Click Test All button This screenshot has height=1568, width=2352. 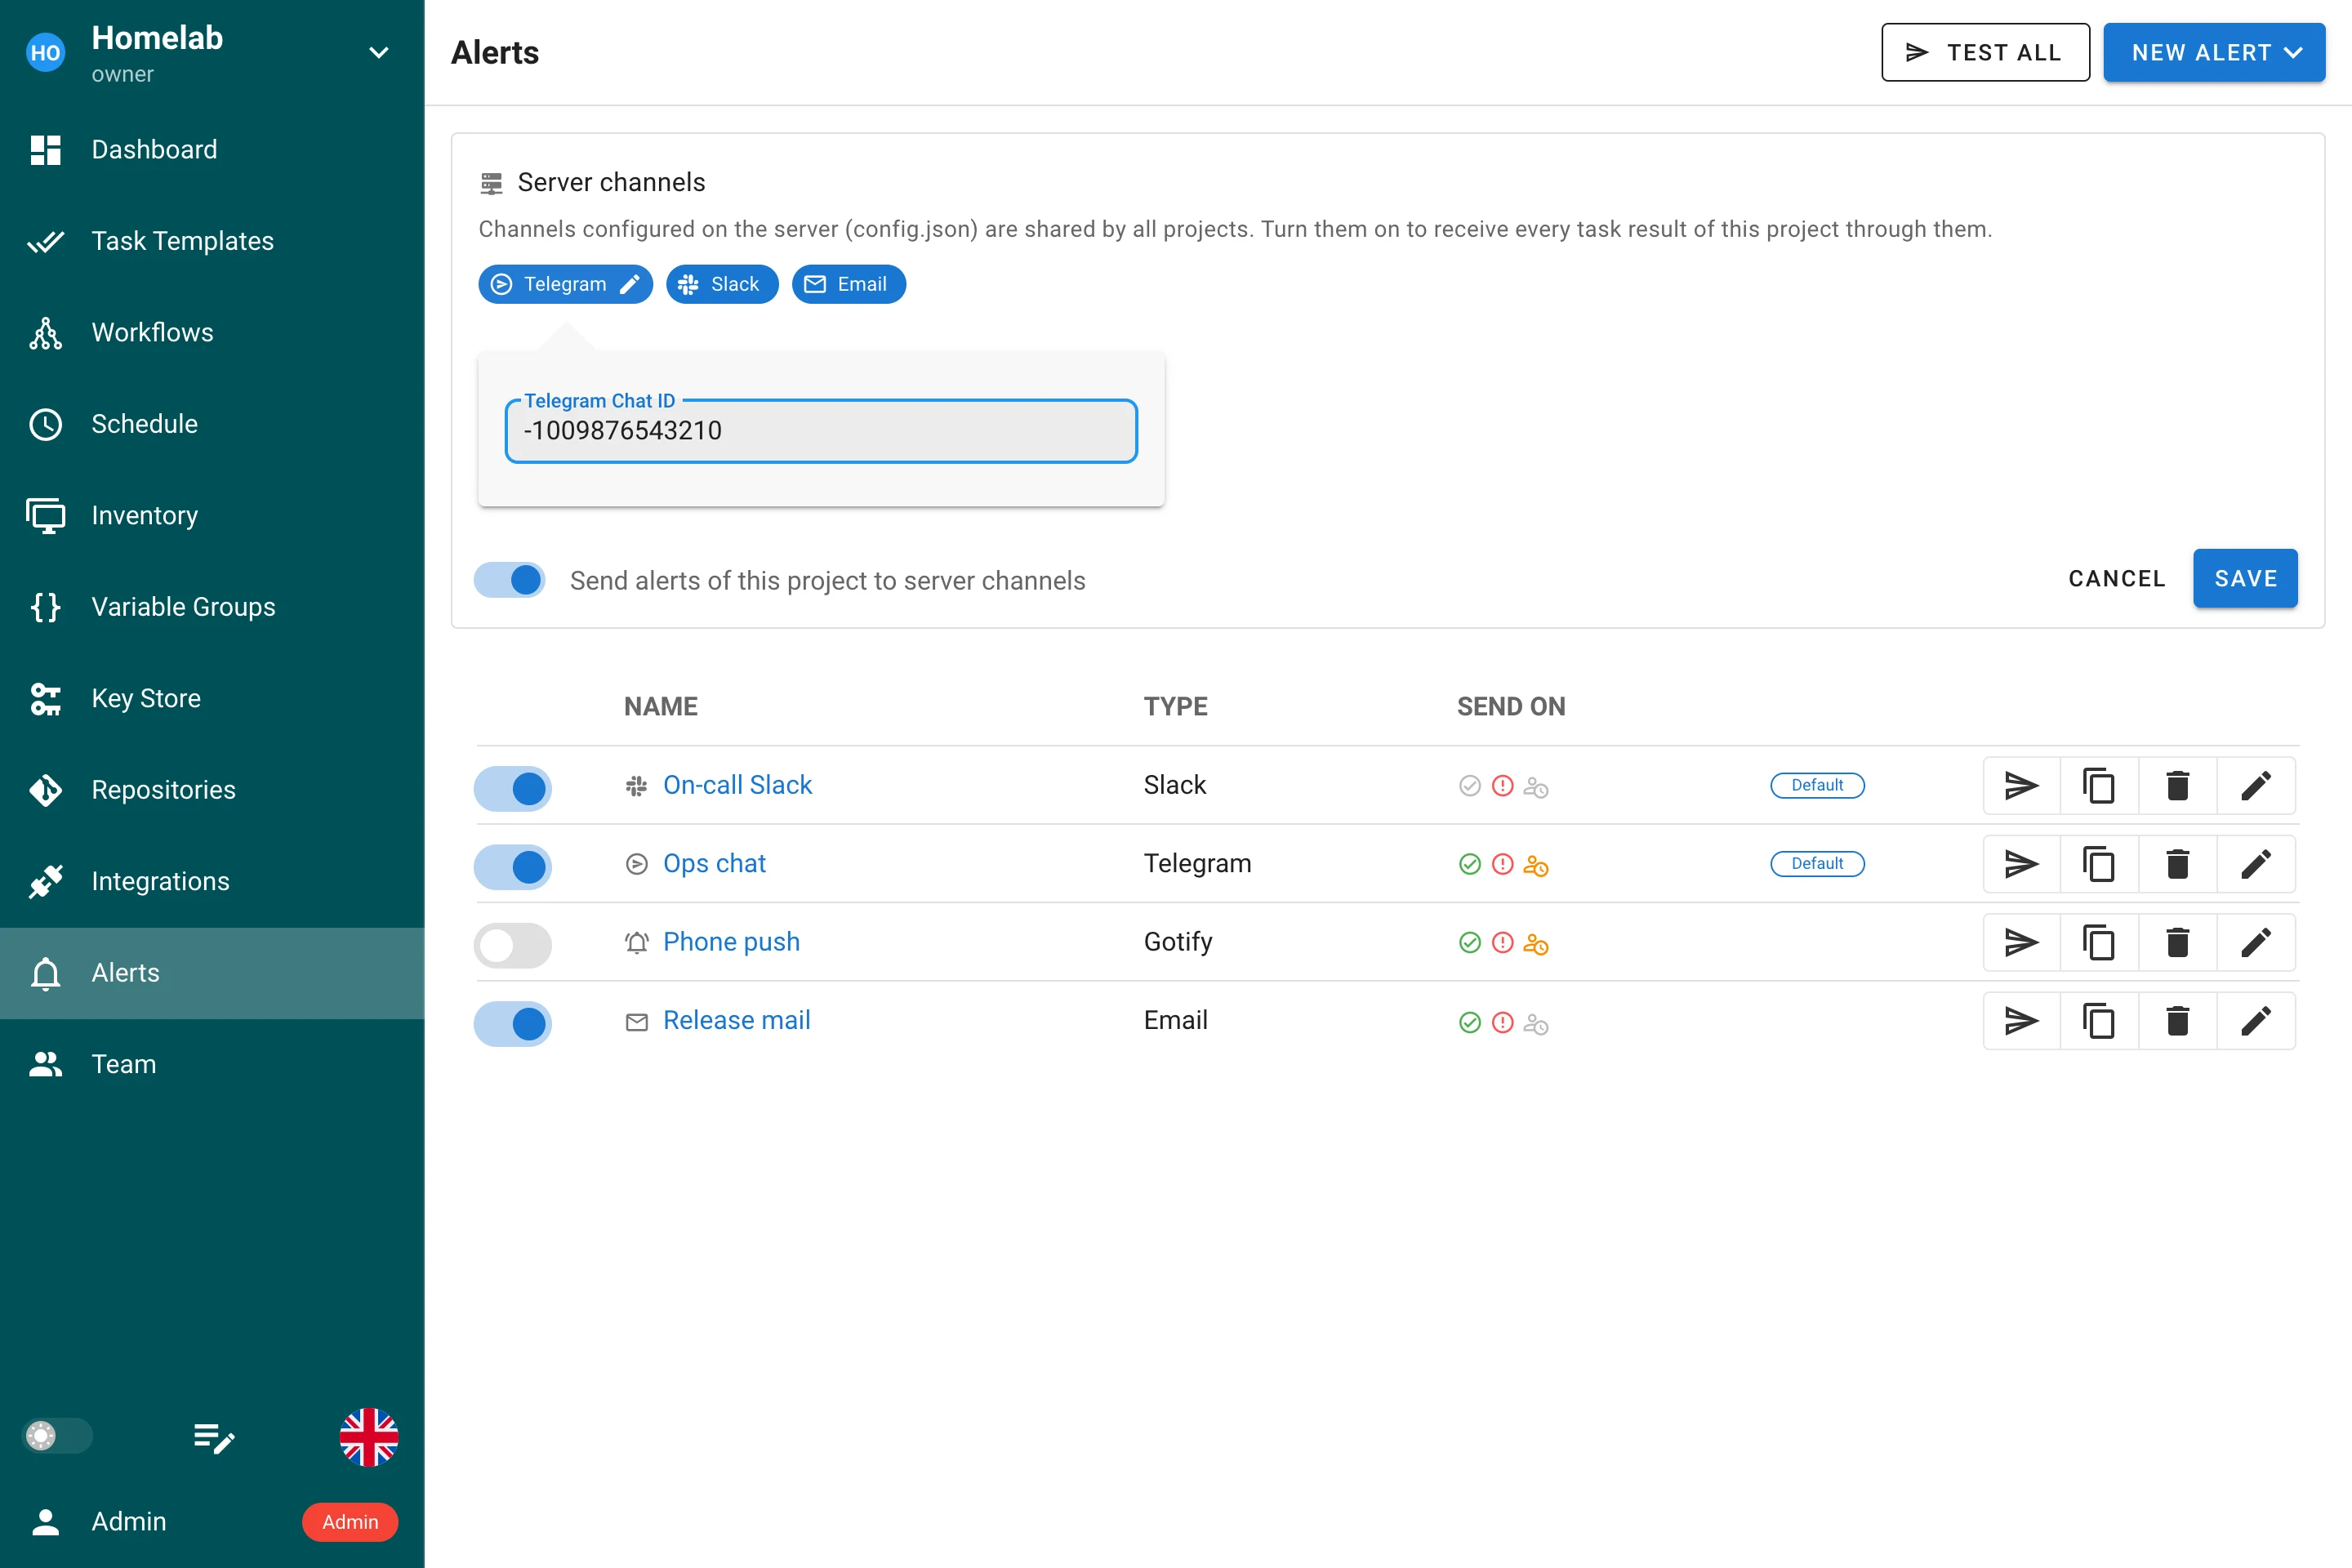(1985, 52)
